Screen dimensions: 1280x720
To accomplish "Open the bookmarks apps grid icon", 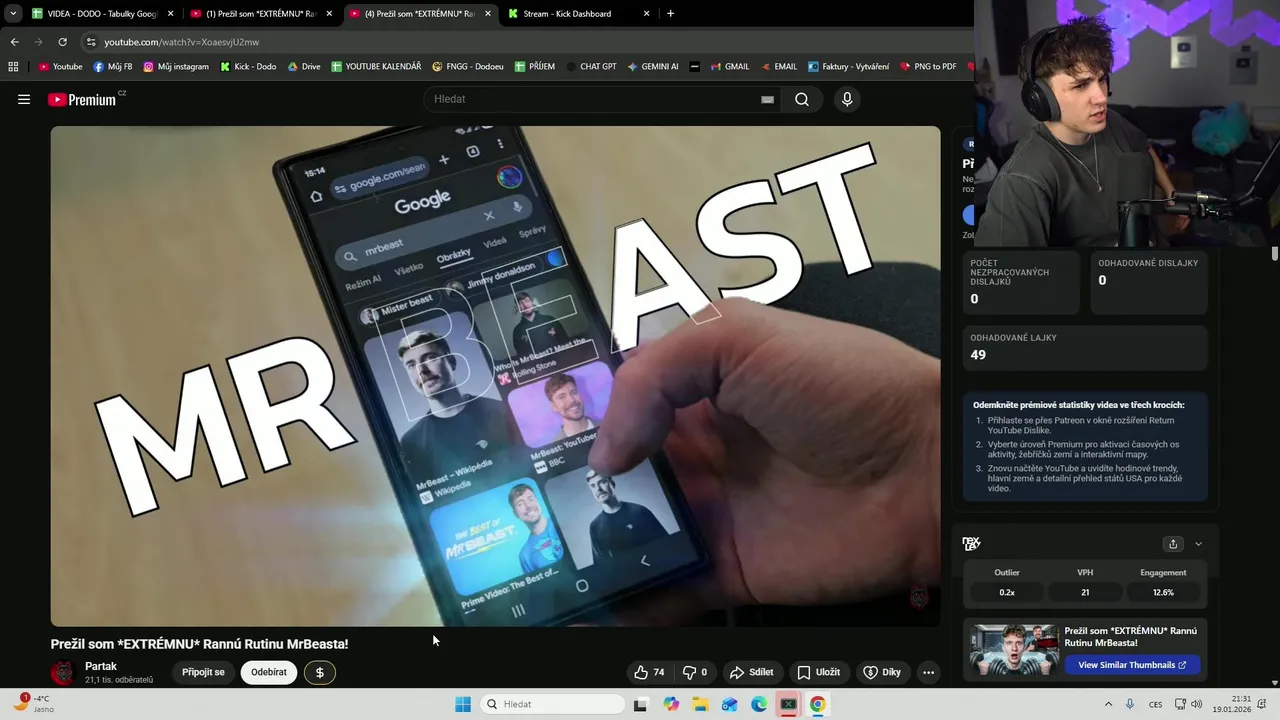I will pyautogui.click(x=13, y=66).
